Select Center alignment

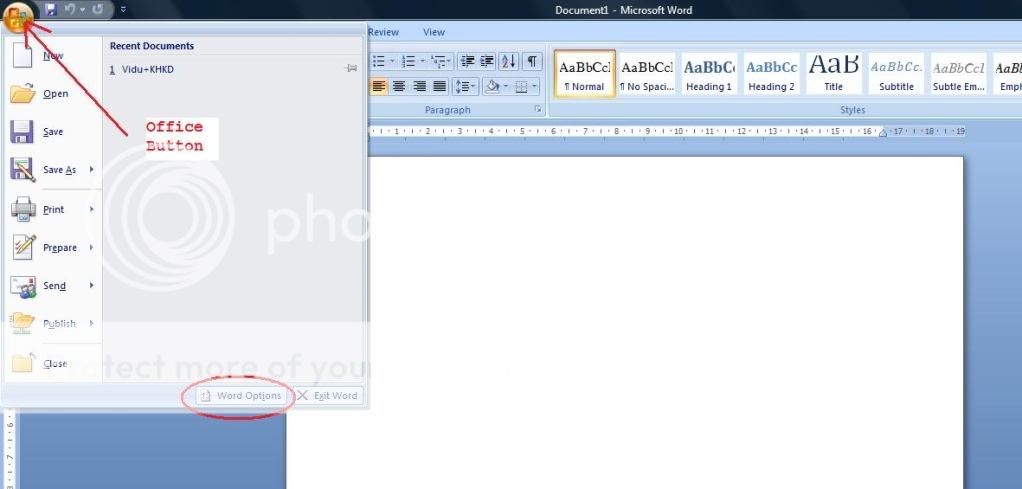[399, 86]
